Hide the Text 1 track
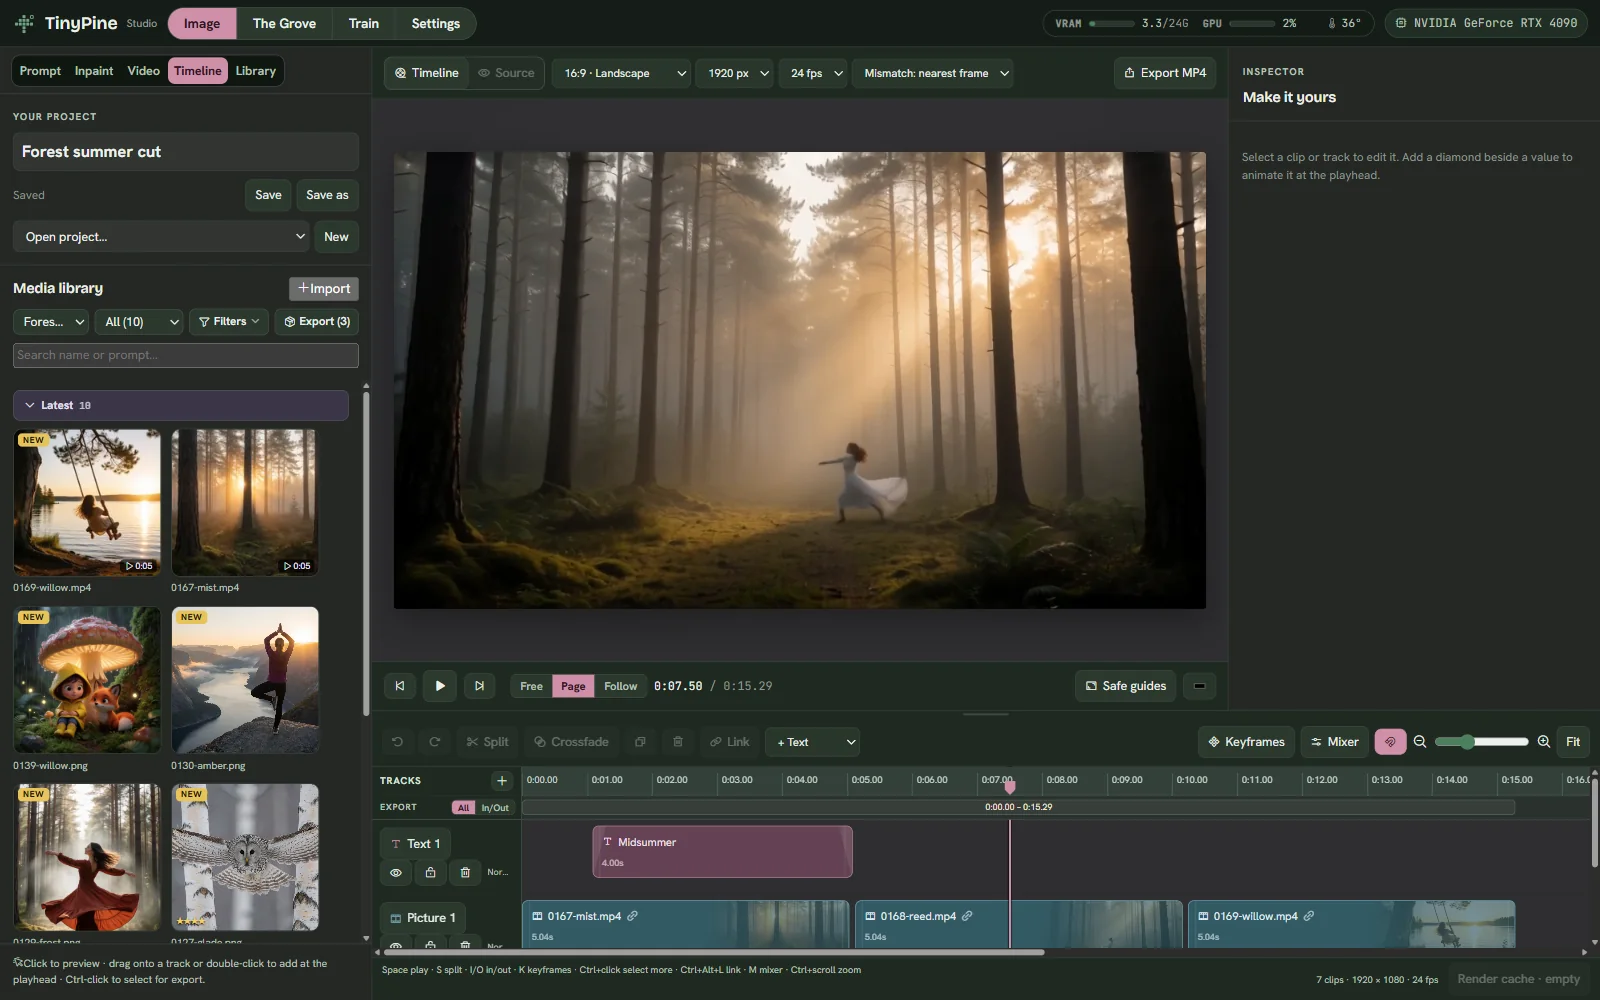The height and width of the screenshot is (1000, 1600). tap(396, 873)
